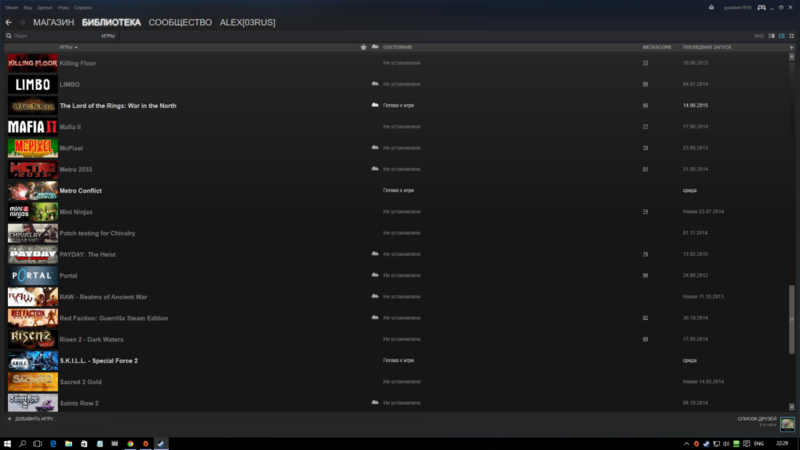Image resolution: width=800 pixels, height=450 pixels.
Task: Select The Lord of the Rings: War in the North
Action: 118,106
